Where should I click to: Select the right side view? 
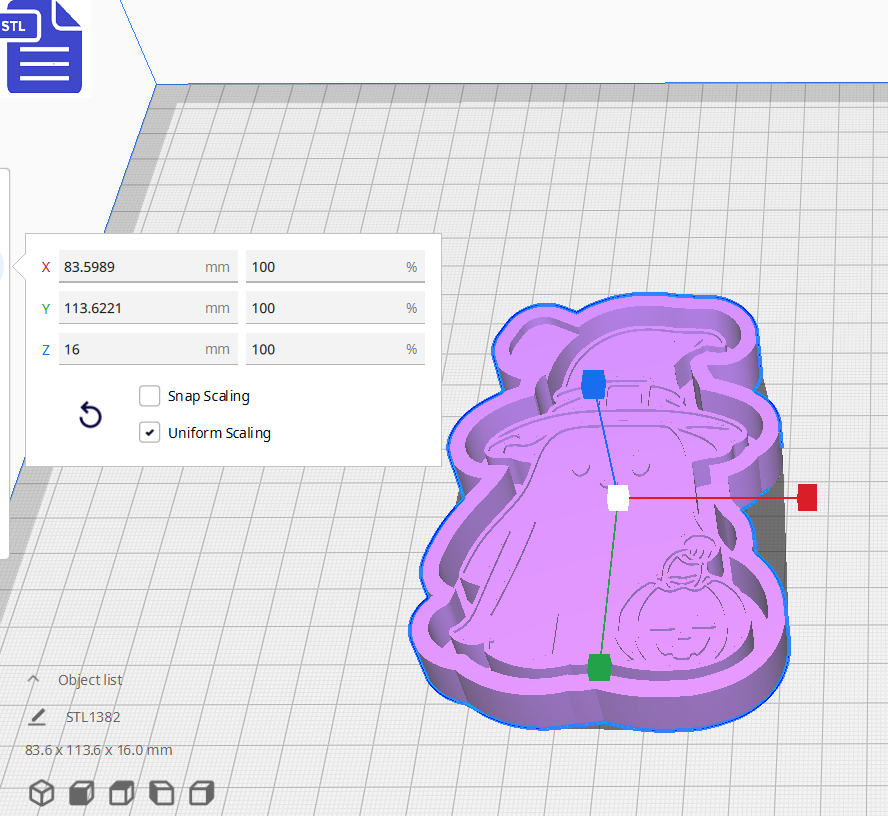[x=200, y=792]
